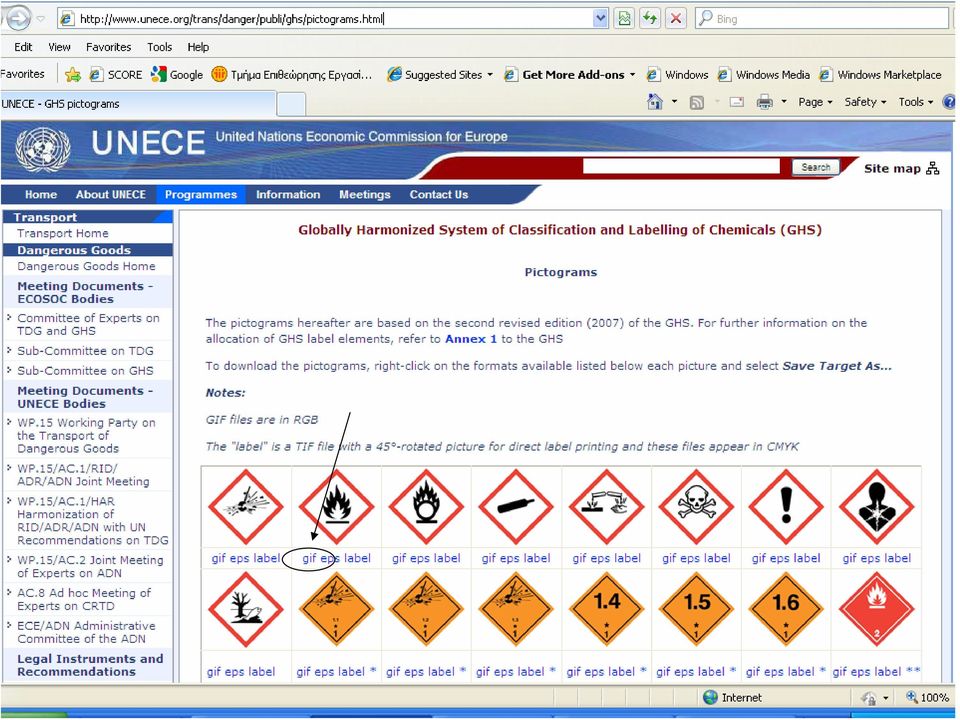Click the Home icon in command bar
Screen dimensions: 960x720
tap(654, 102)
